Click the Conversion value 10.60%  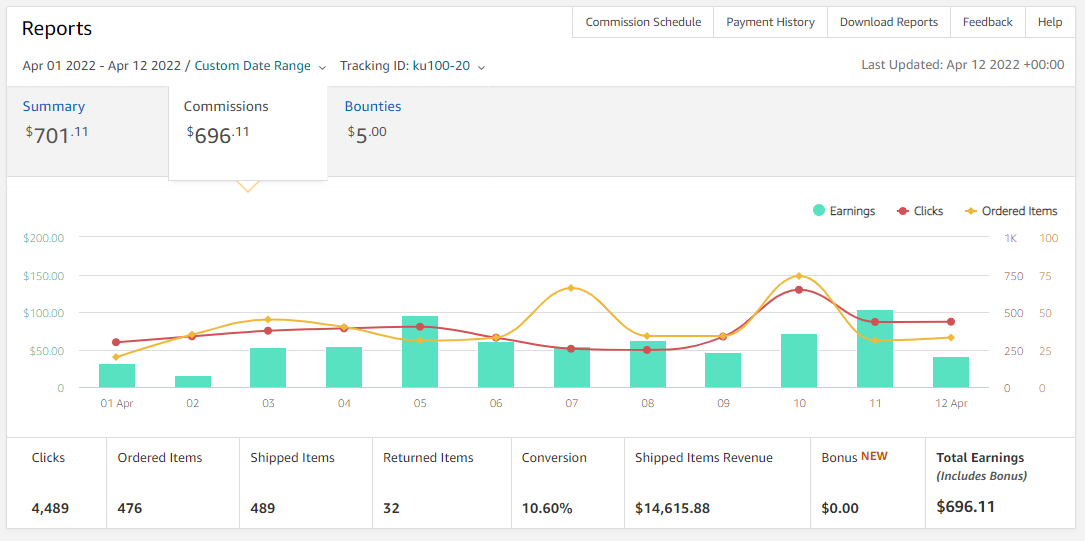[x=547, y=508]
